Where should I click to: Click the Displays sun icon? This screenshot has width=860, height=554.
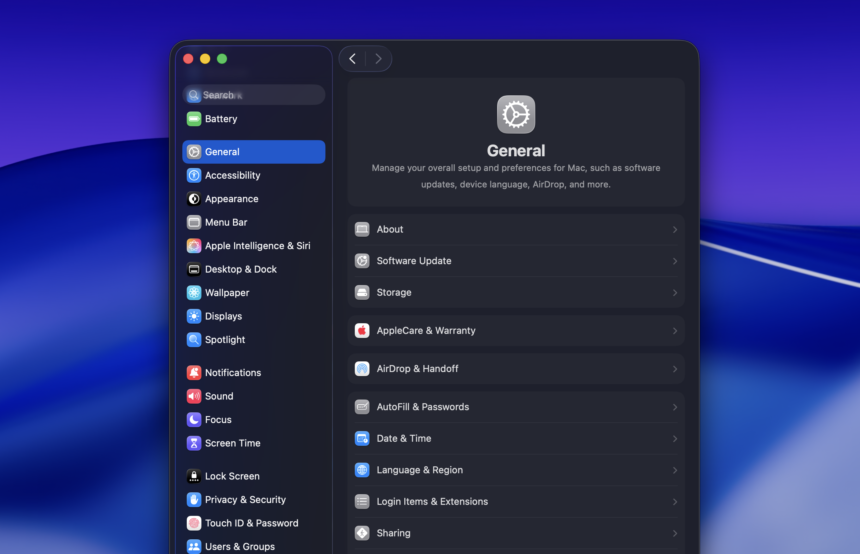194,316
